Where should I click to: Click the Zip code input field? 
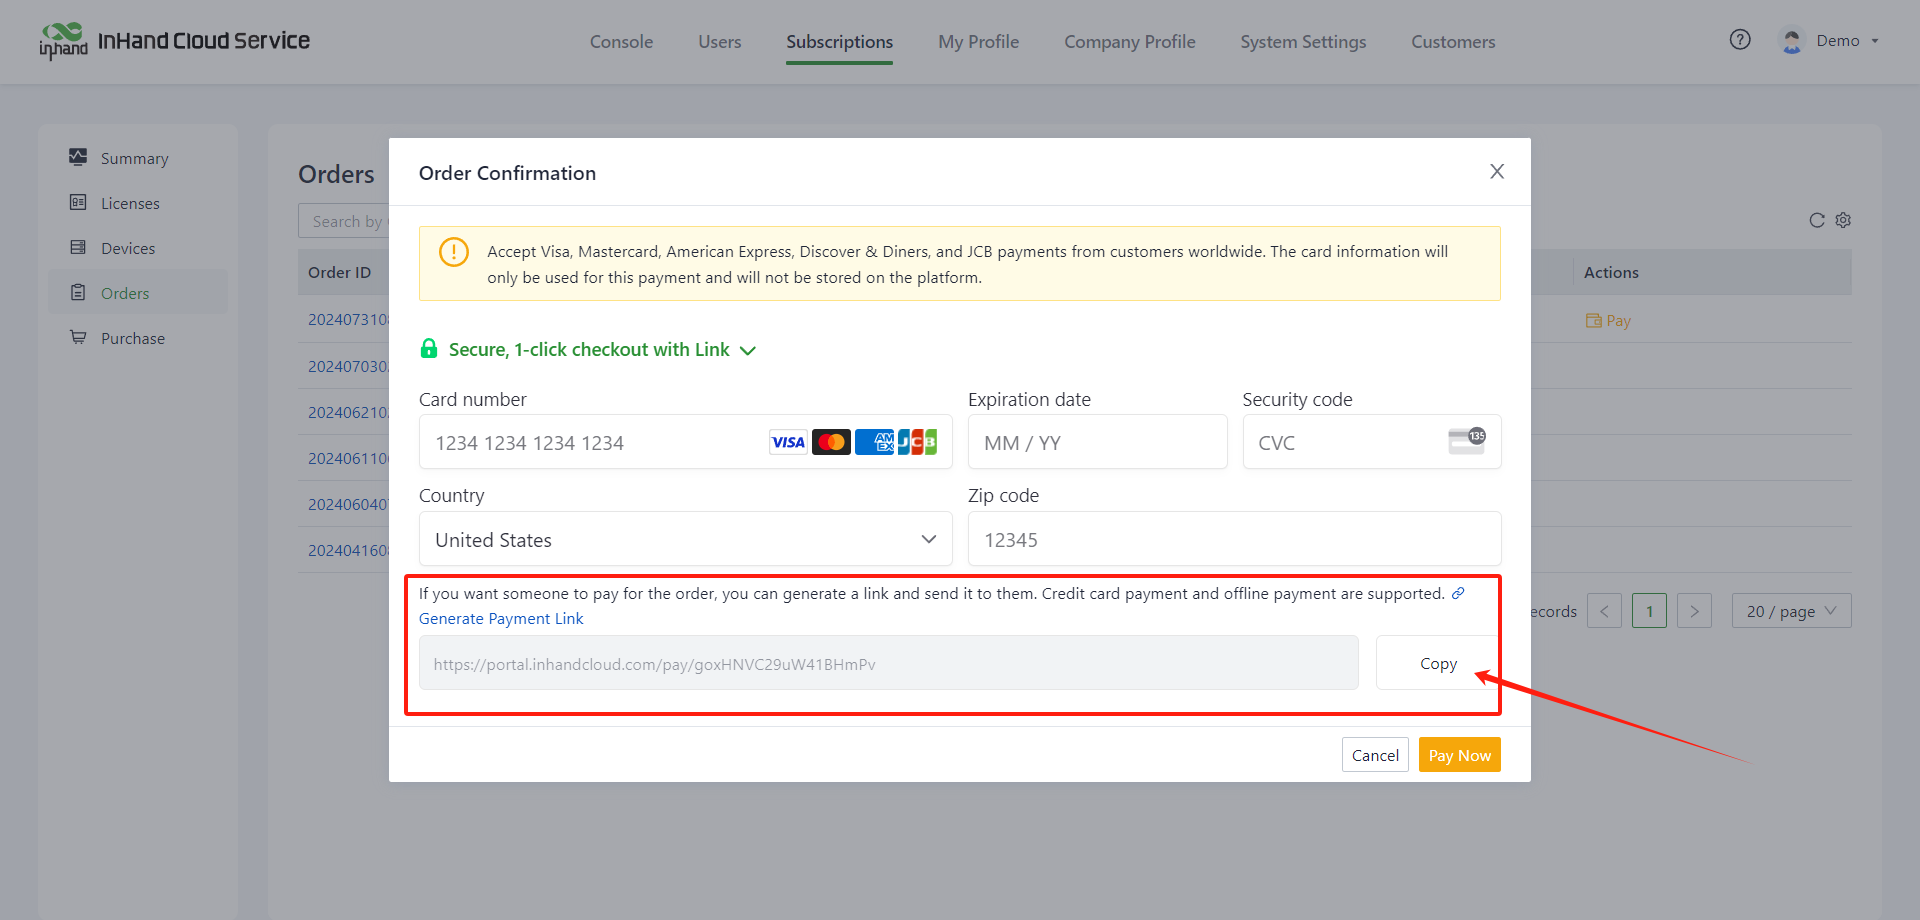1233,539
